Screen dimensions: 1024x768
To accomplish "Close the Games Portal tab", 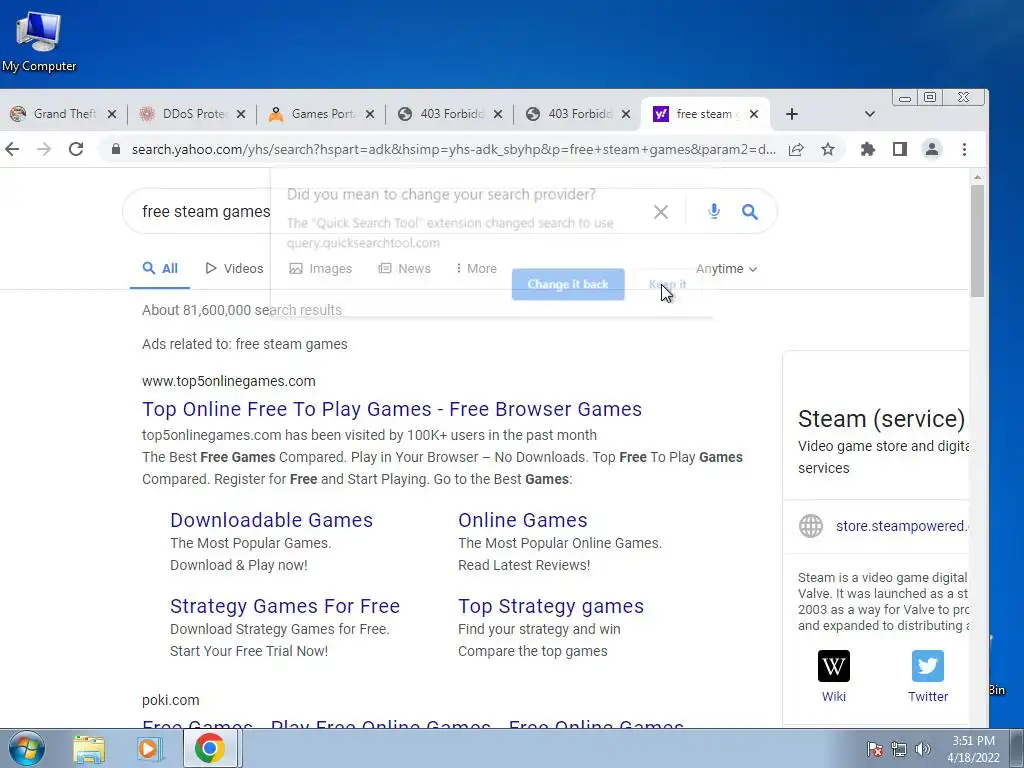I will point(370,114).
